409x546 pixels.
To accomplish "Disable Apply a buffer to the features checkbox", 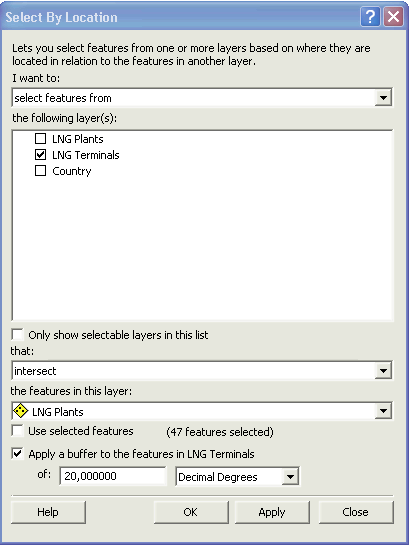I will 17,454.
